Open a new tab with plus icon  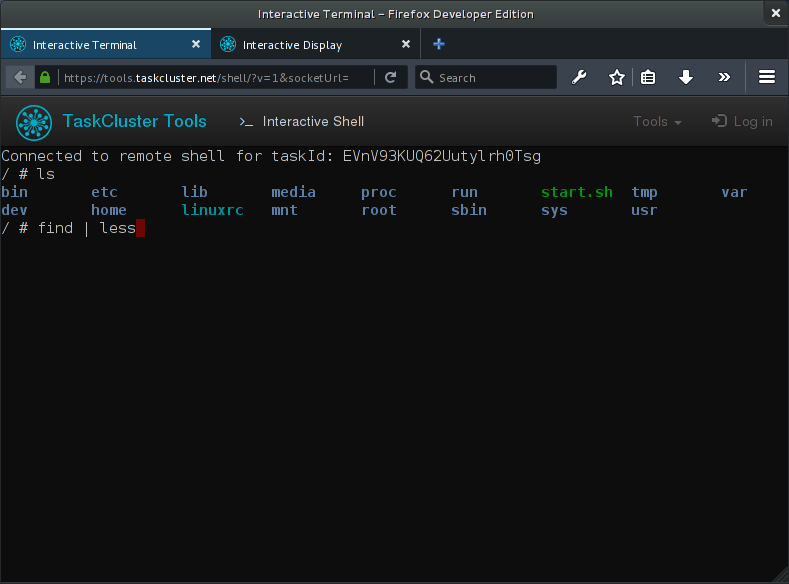pyautogui.click(x=439, y=44)
